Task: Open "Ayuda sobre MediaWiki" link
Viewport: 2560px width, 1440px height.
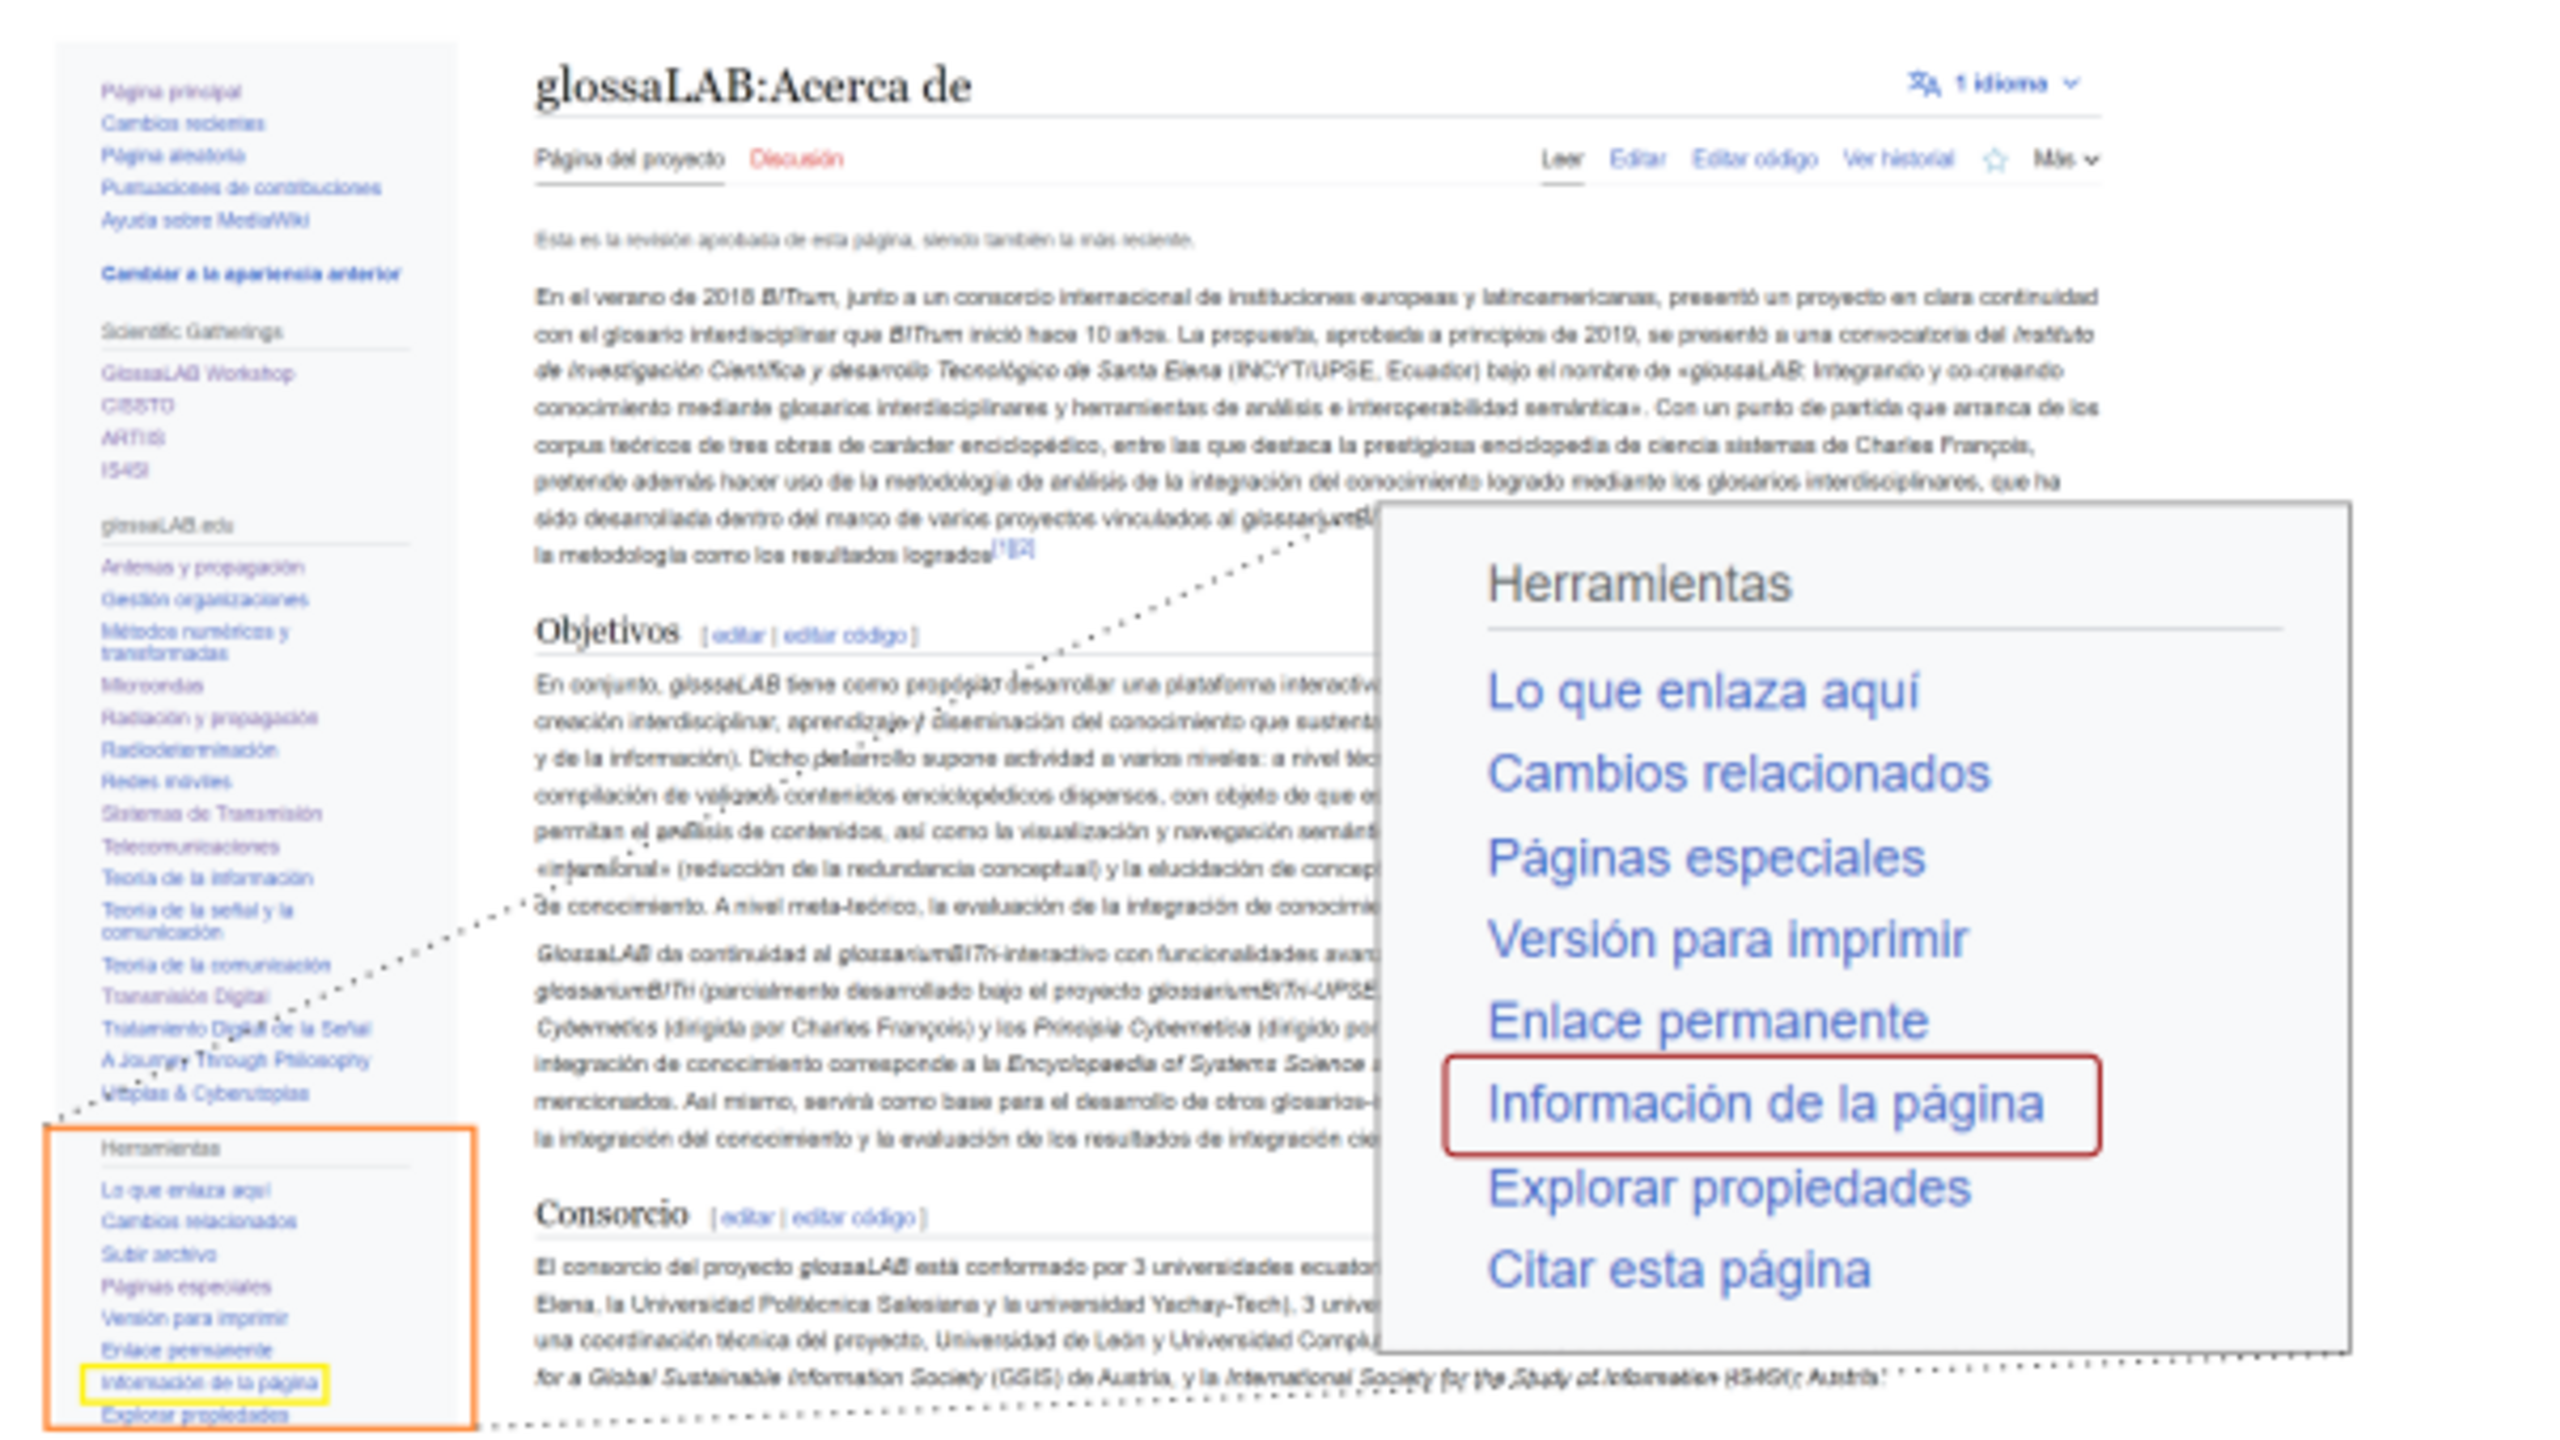Action: coord(205,219)
